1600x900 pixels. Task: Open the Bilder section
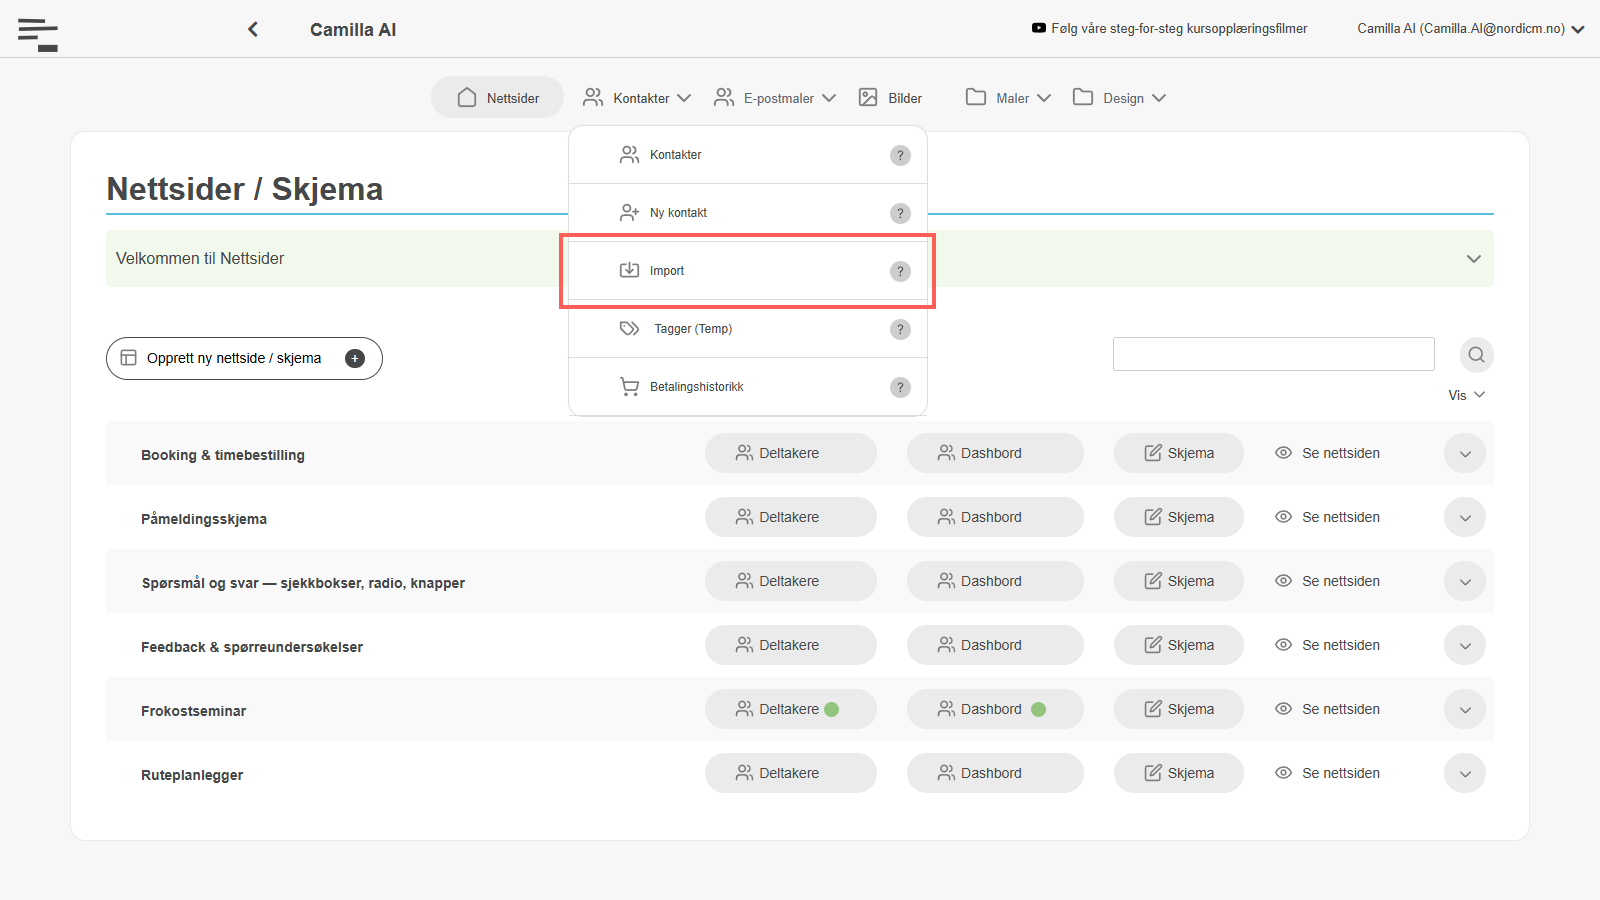pos(890,98)
